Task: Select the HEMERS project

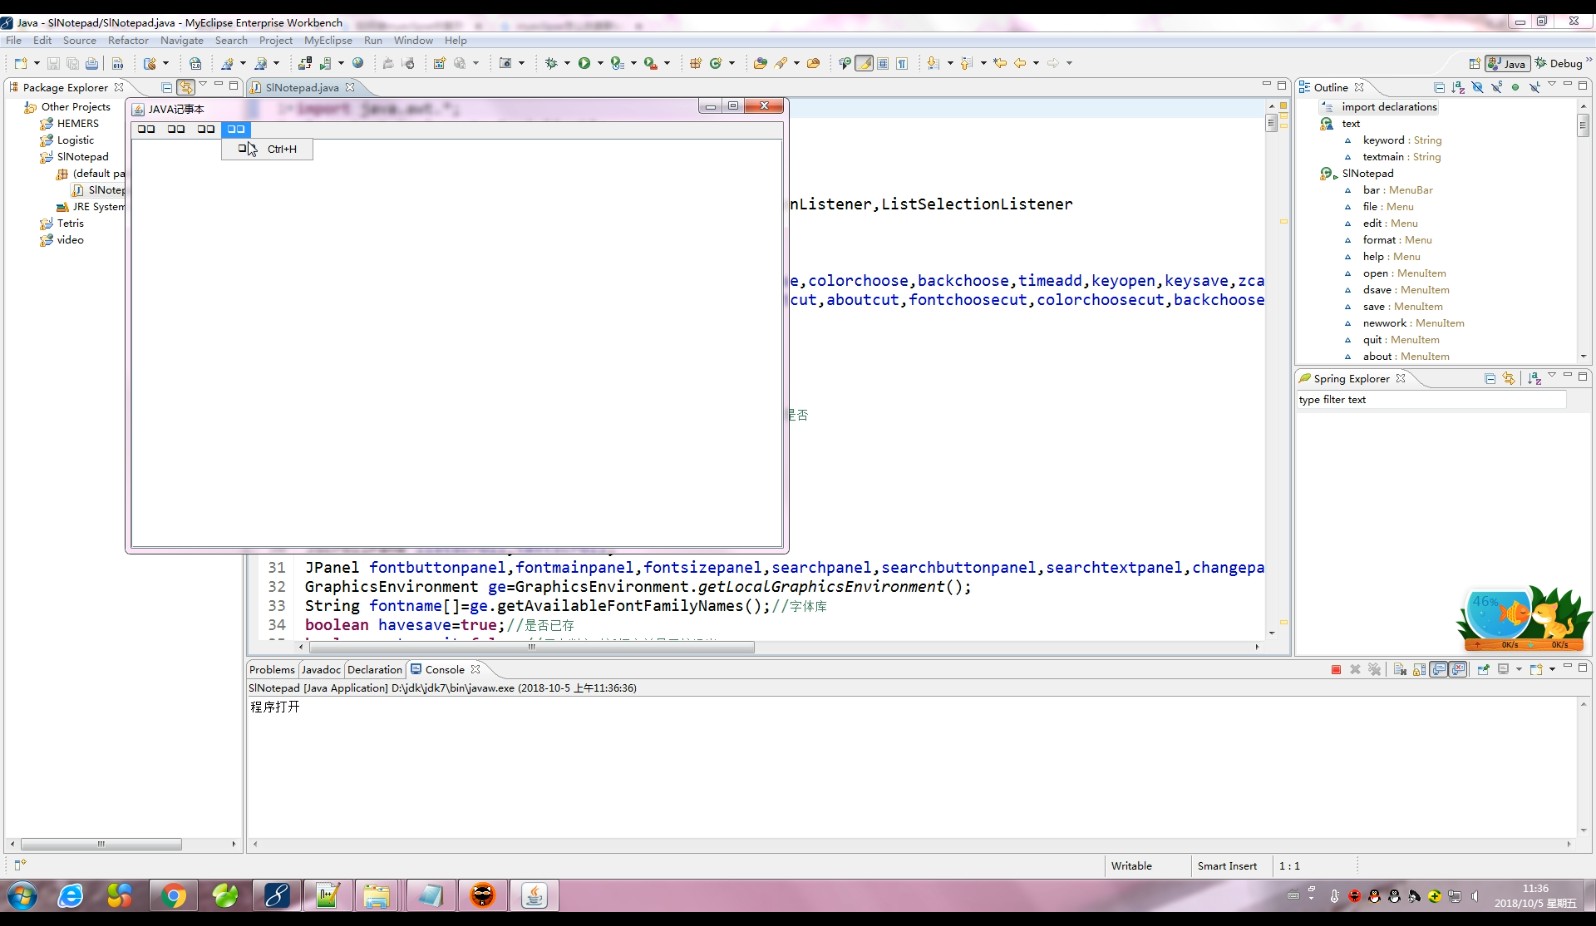Action: pos(78,123)
